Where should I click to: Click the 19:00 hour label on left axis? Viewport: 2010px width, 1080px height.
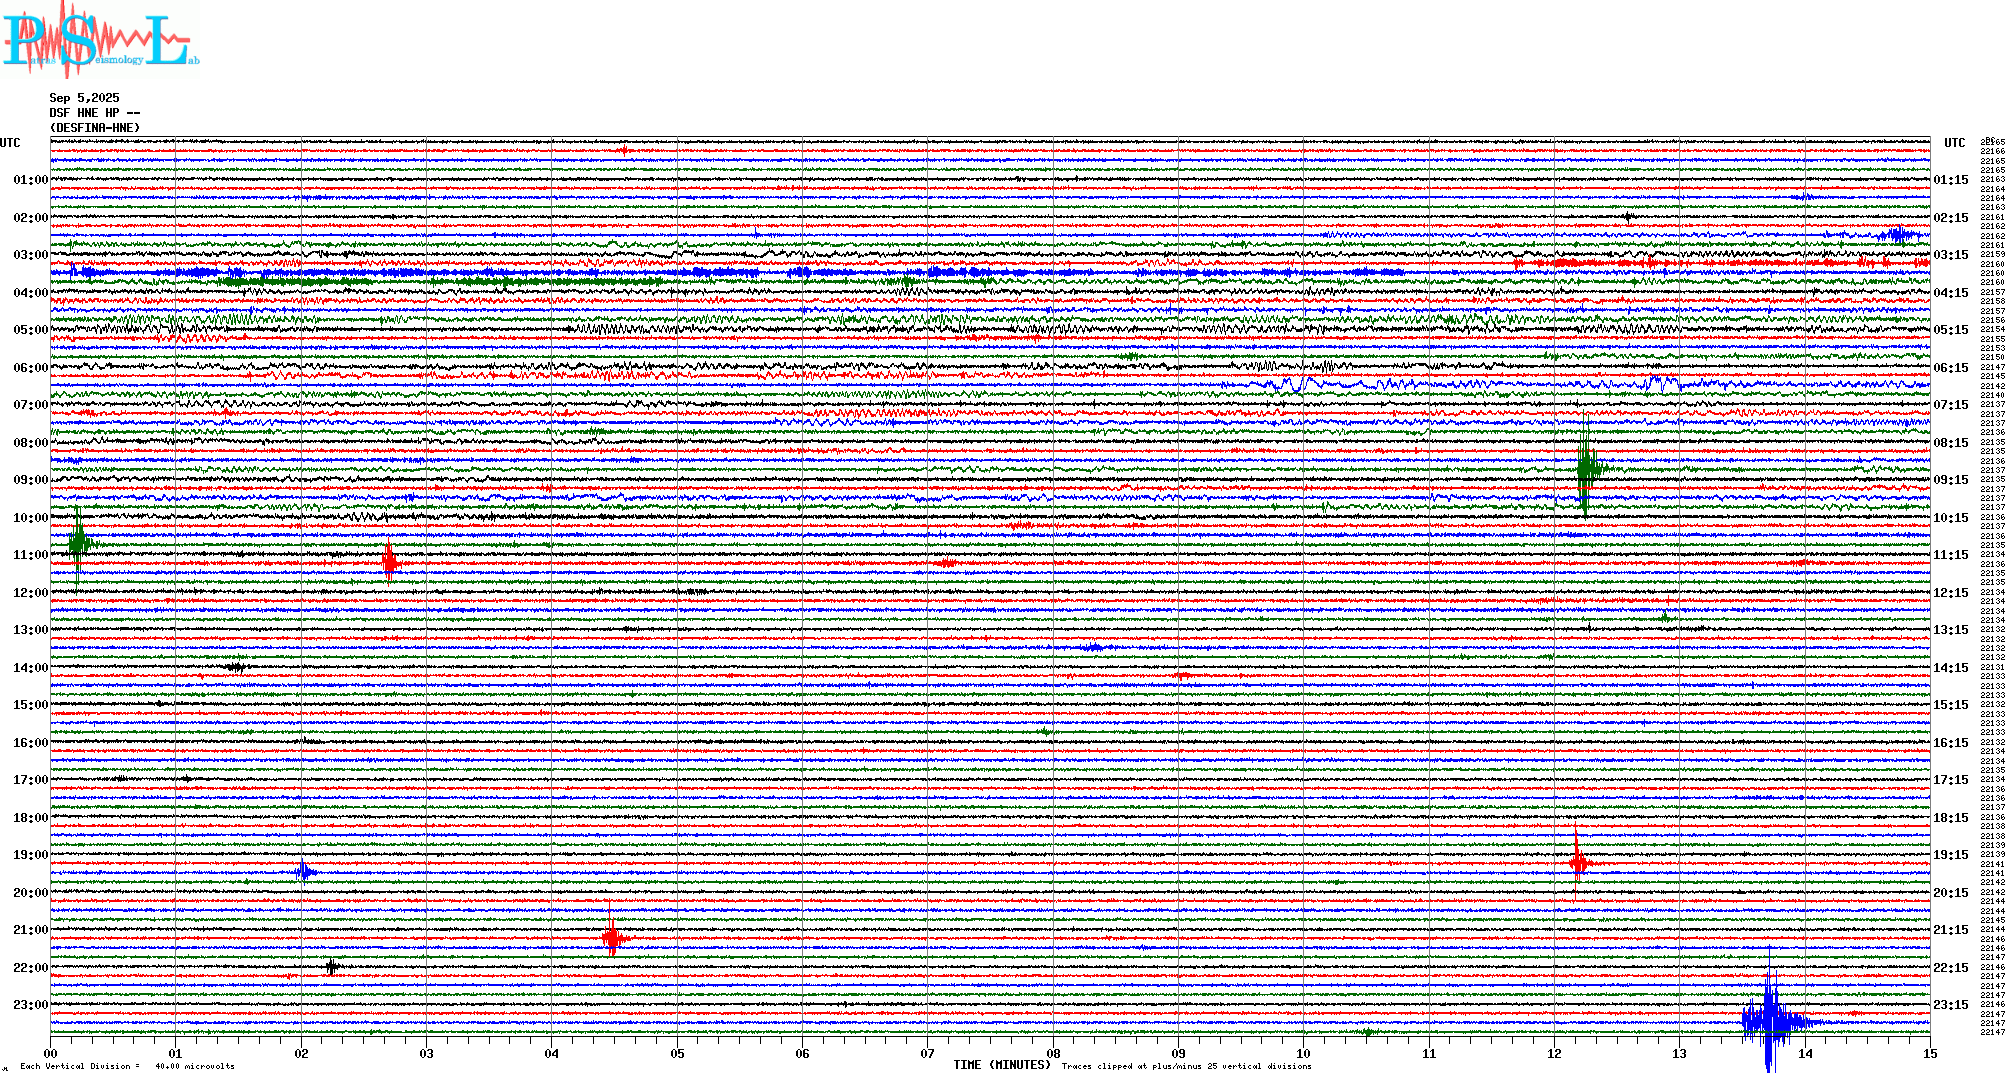tap(30, 855)
